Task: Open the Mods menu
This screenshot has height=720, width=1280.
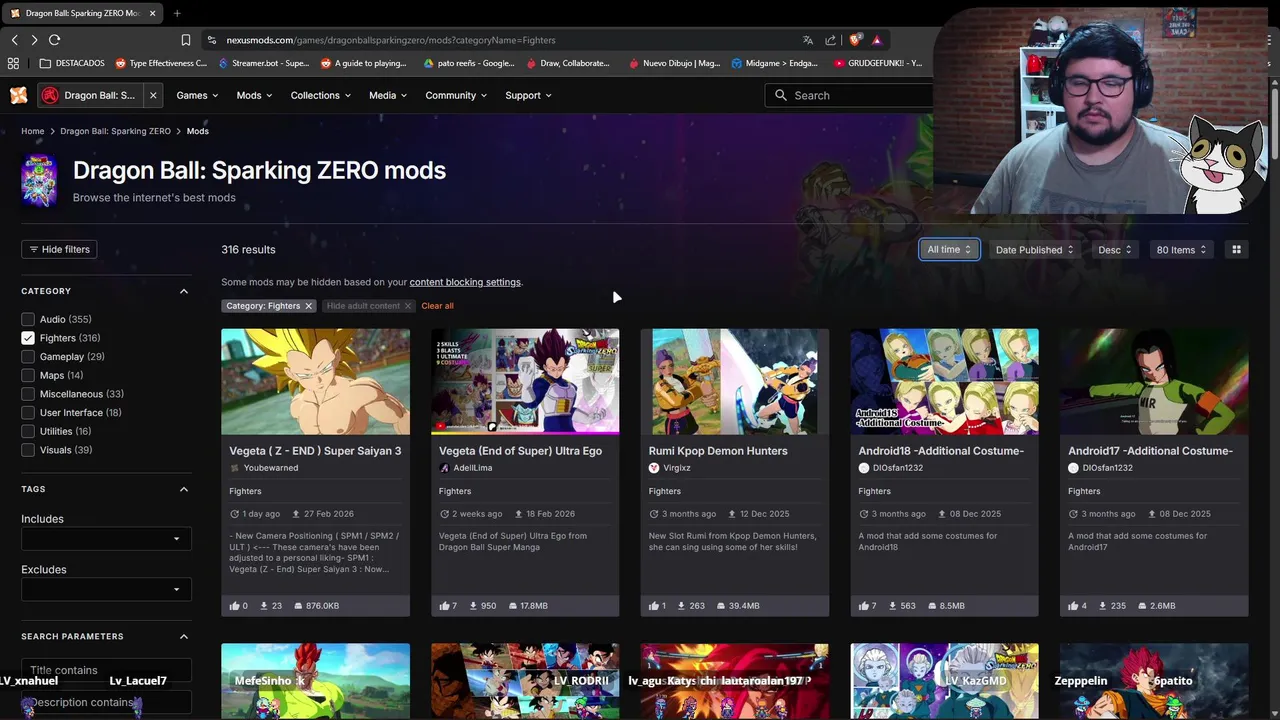Action: tap(254, 95)
